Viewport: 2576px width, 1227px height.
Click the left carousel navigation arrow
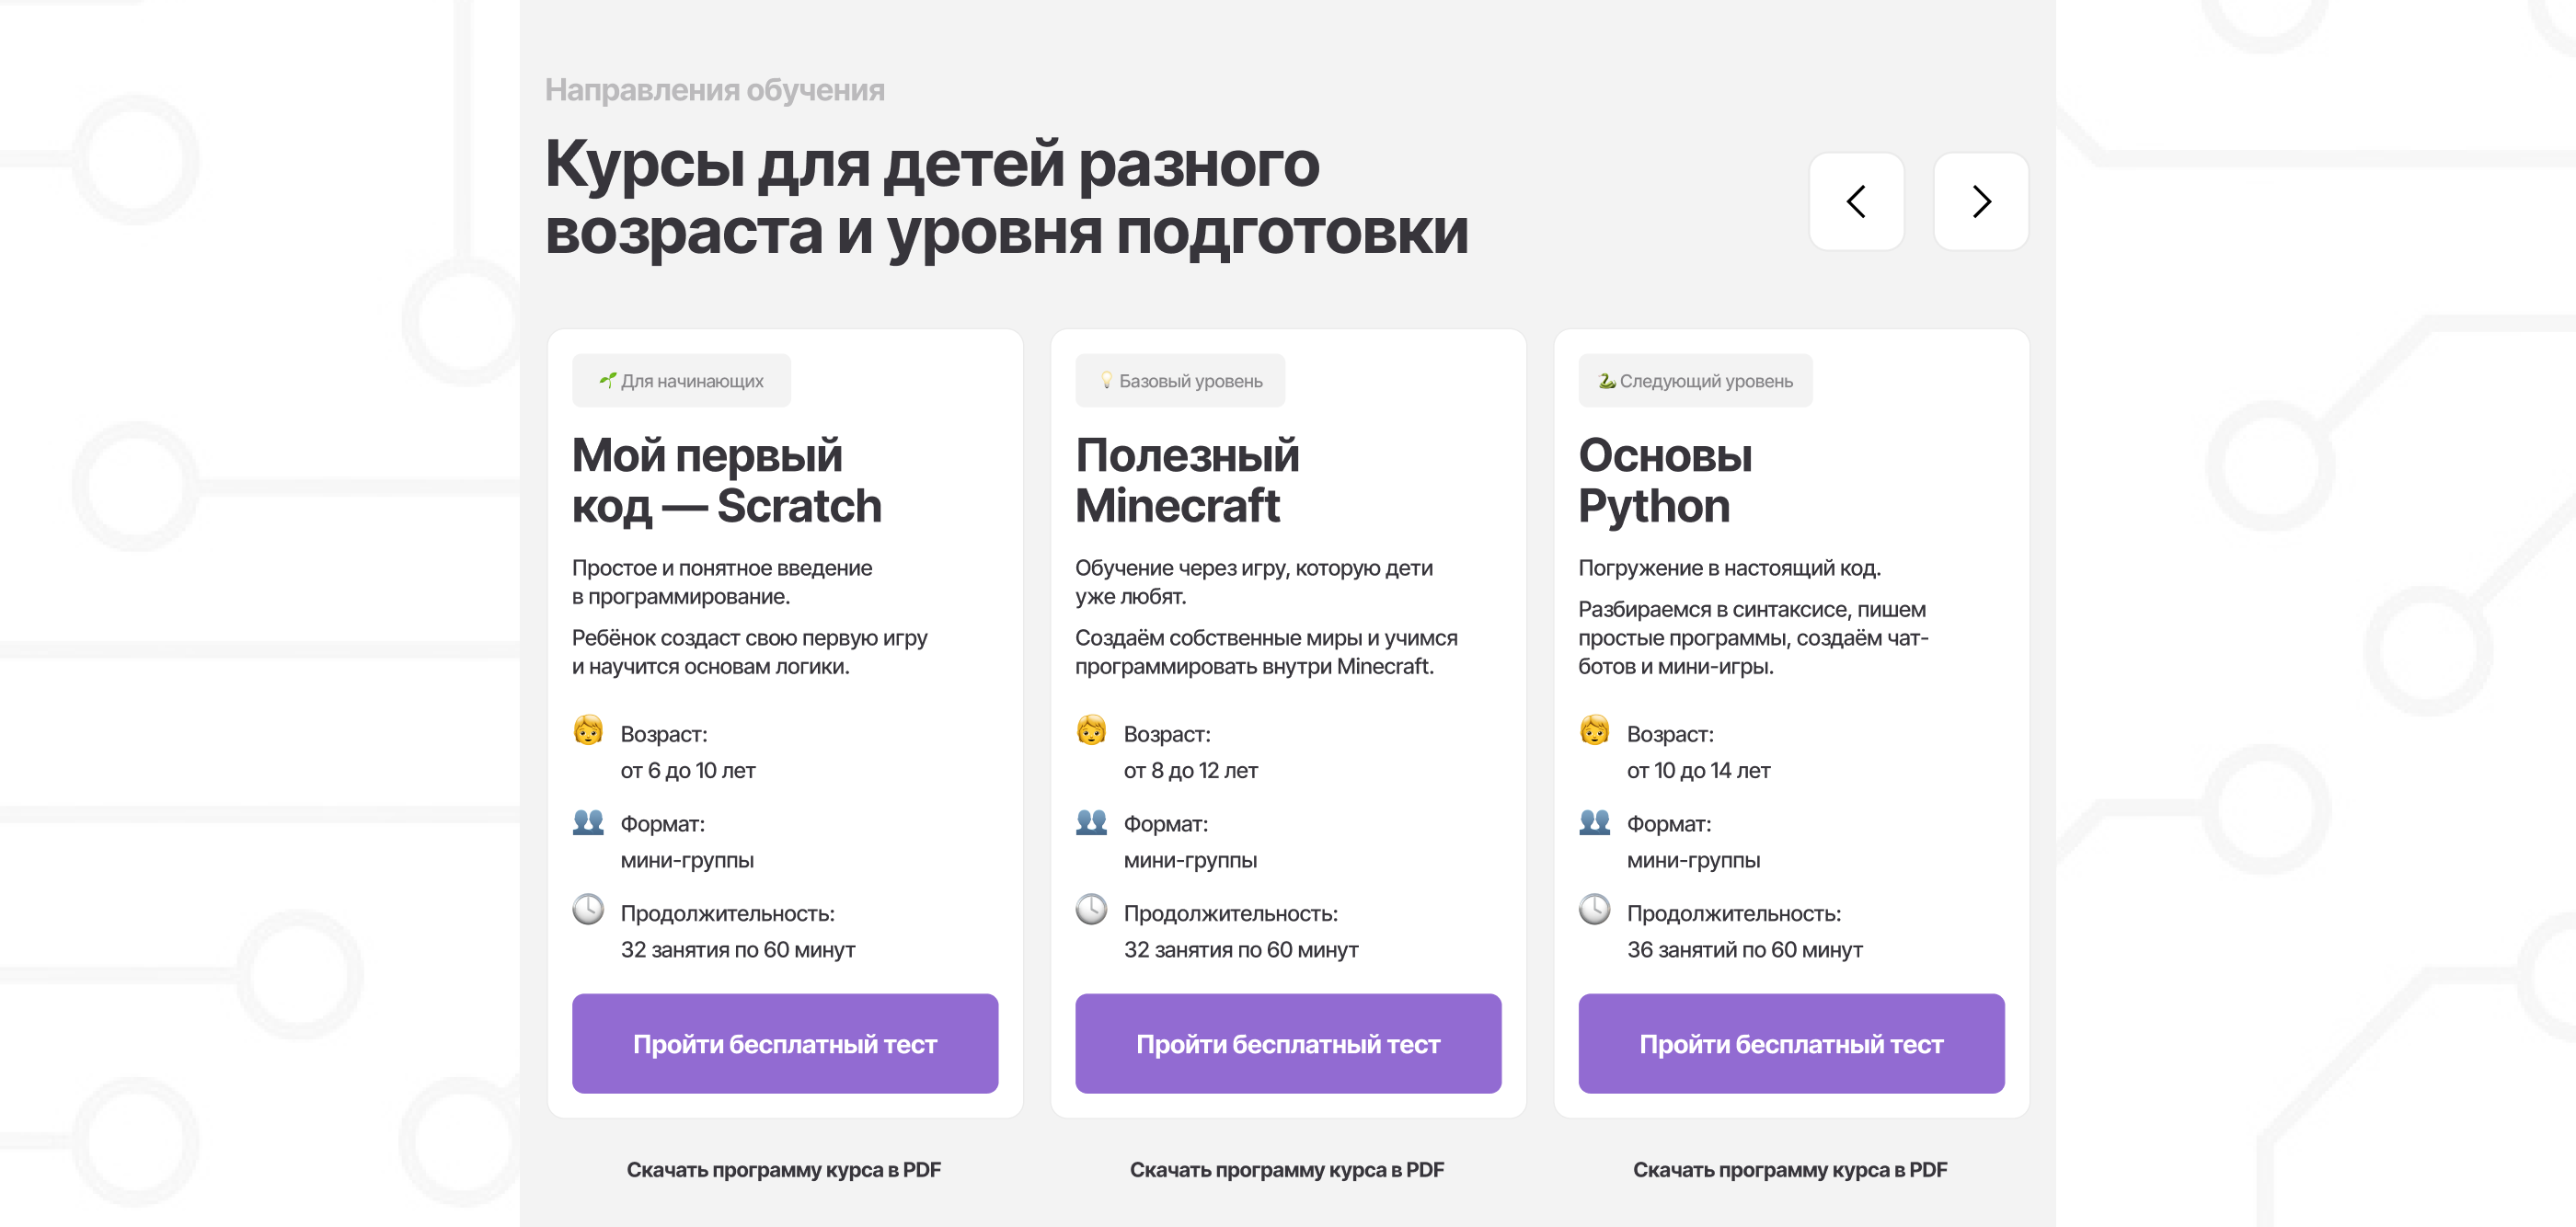[x=1857, y=202]
